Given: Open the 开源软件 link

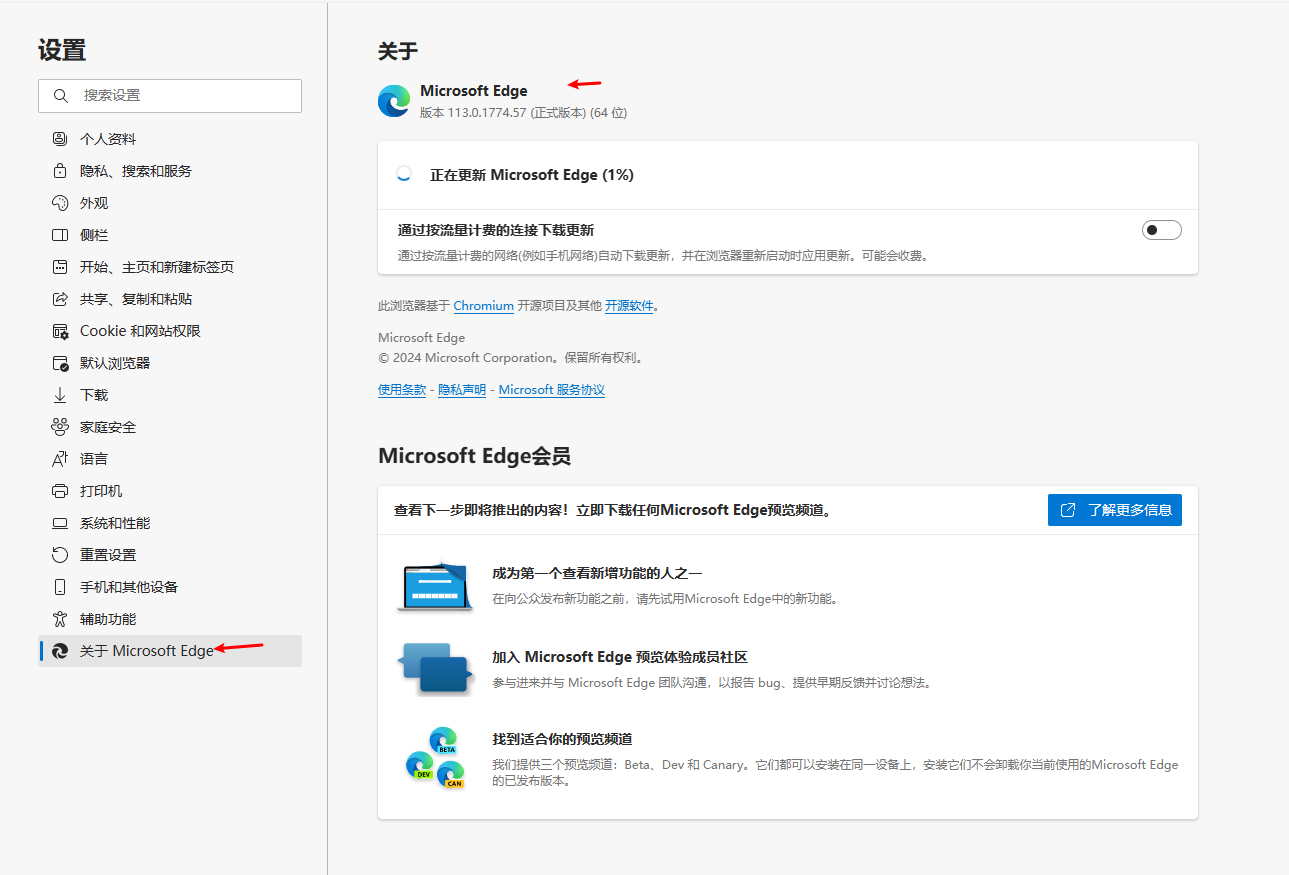Looking at the screenshot, I should pos(629,306).
